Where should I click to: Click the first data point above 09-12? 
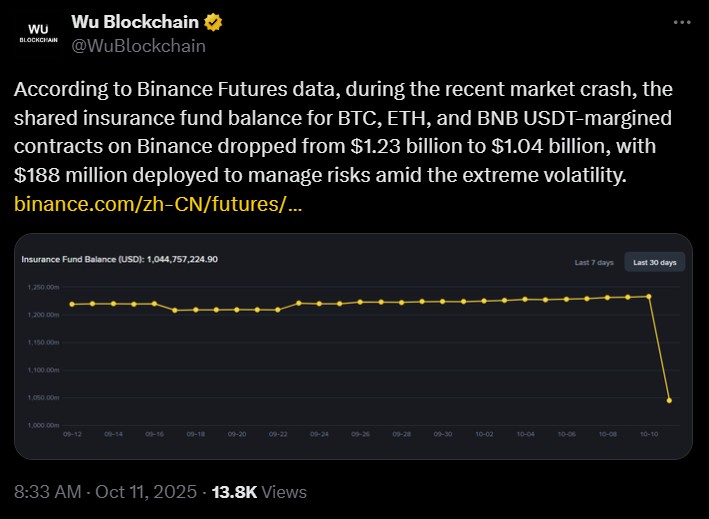pos(72,304)
